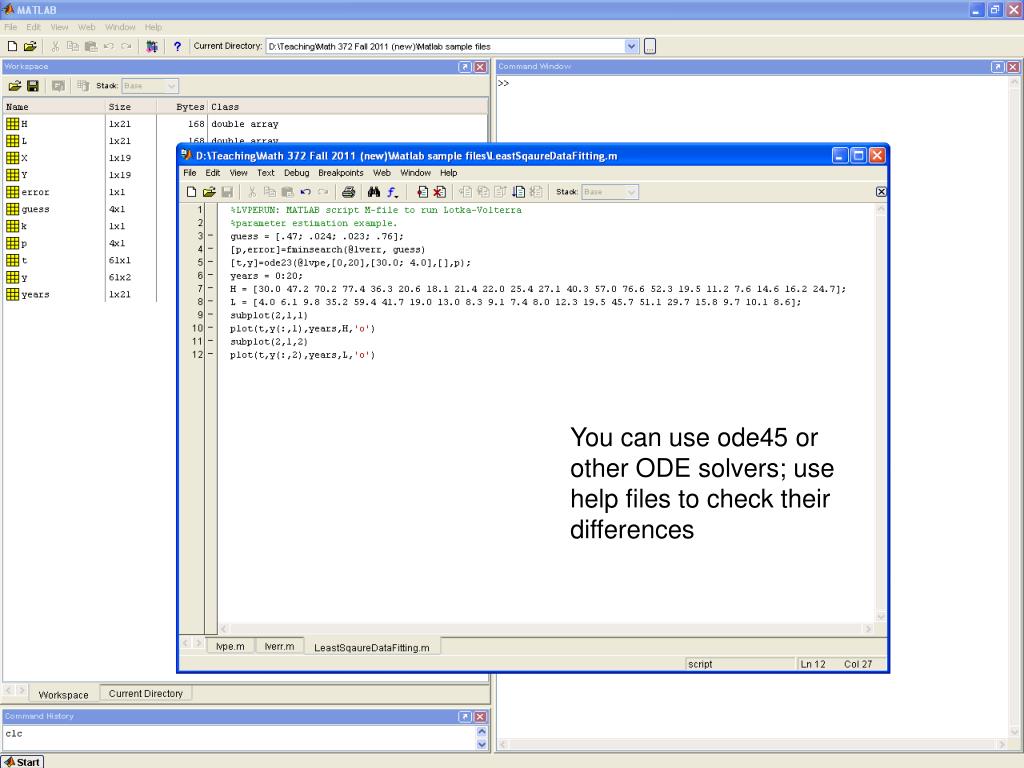The width and height of the screenshot is (1024, 768).
Task: Toggle breakpoint dash on line 10
Action: 211,328
